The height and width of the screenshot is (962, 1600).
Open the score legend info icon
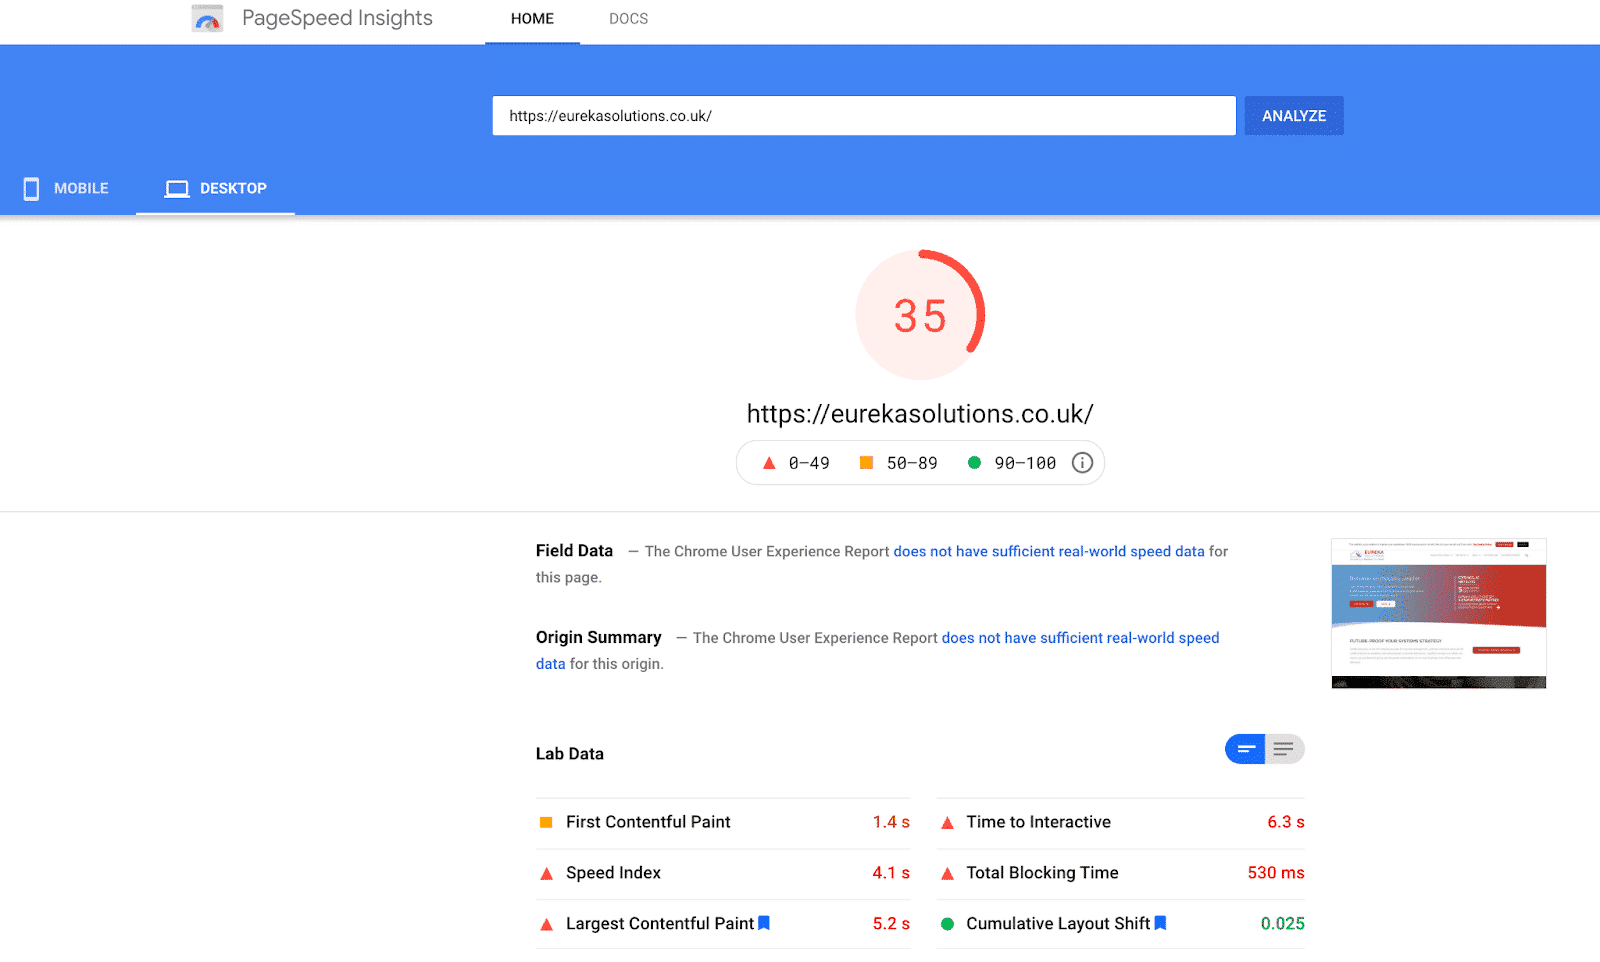[x=1081, y=462]
